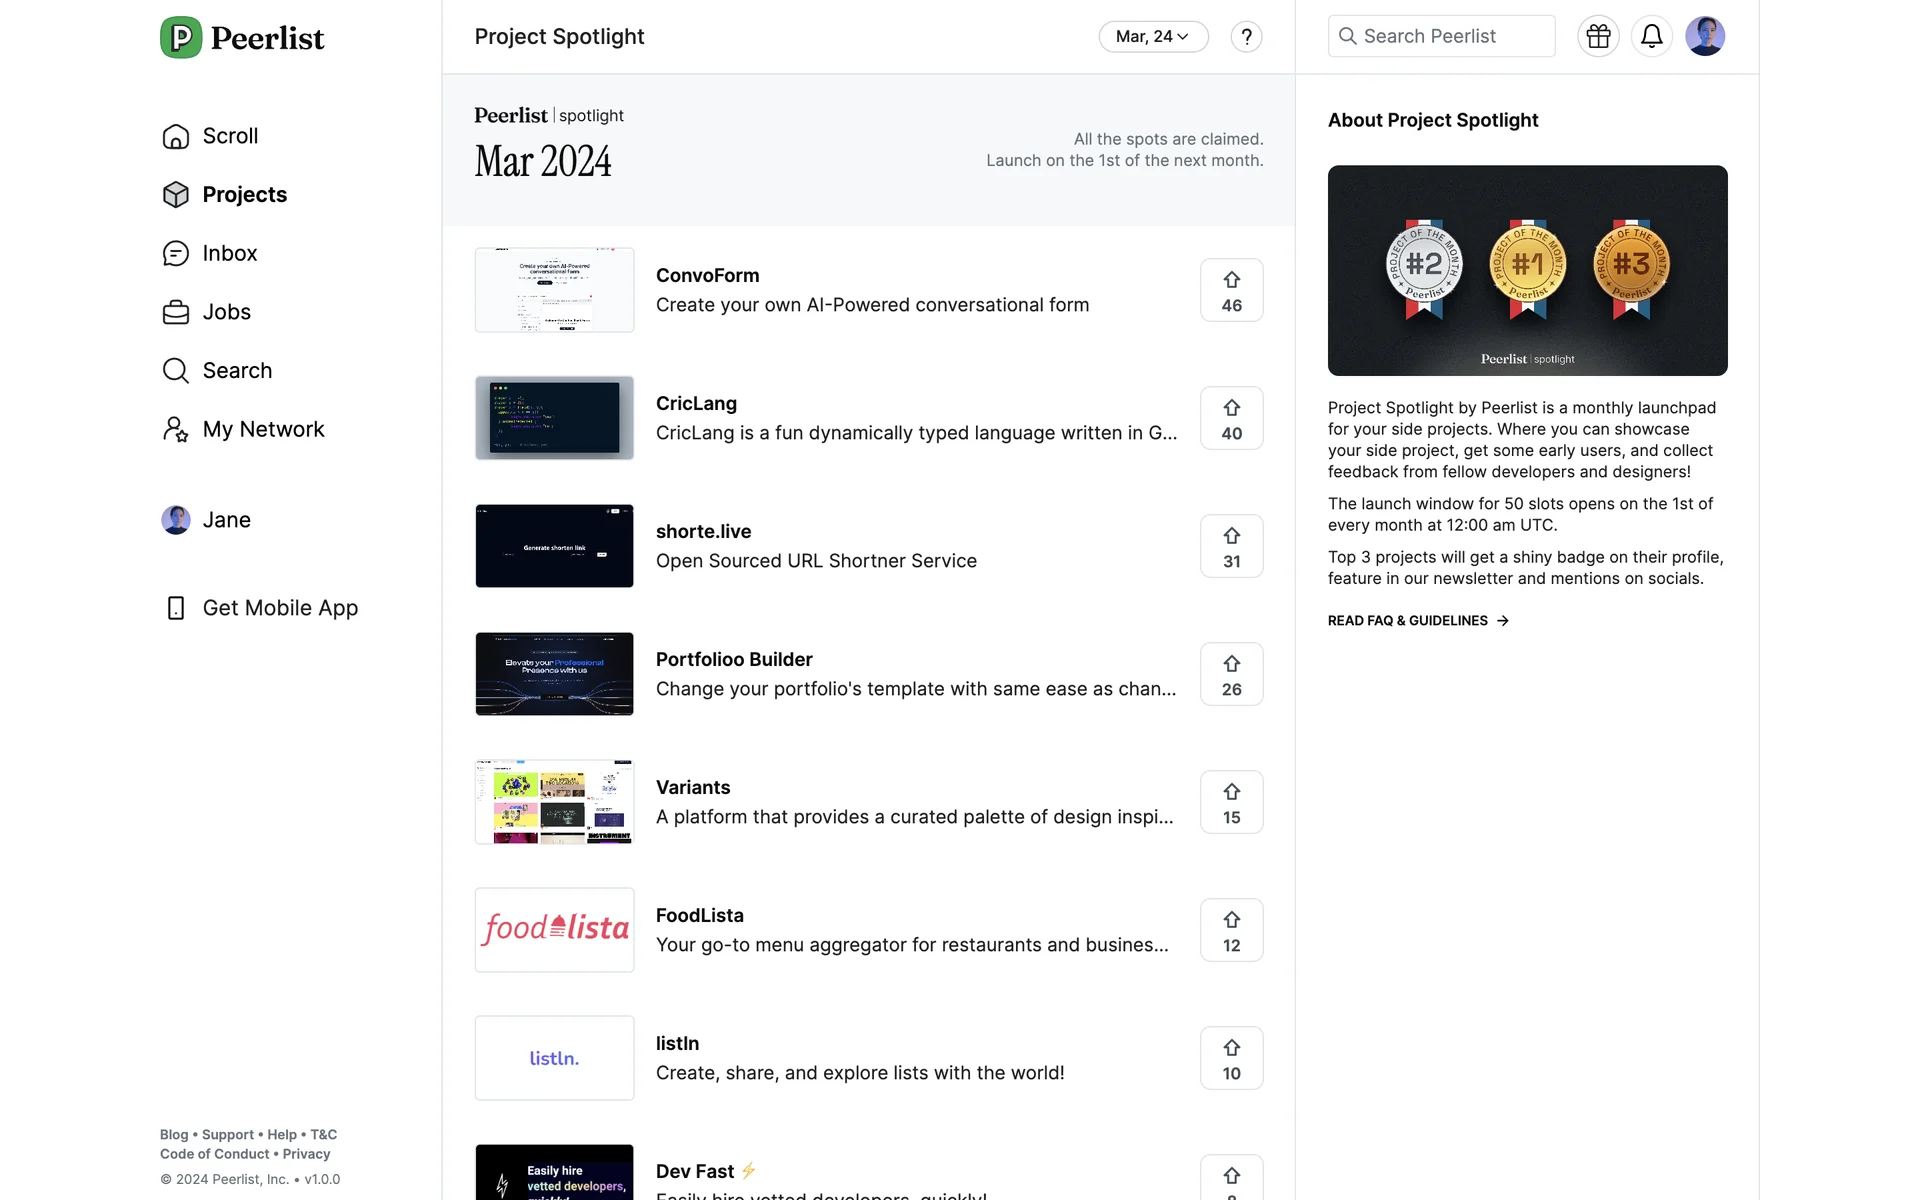The height and width of the screenshot is (1200, 1920).
Task: Open Inbox from sidebar
Action: [x=229, y=254]
